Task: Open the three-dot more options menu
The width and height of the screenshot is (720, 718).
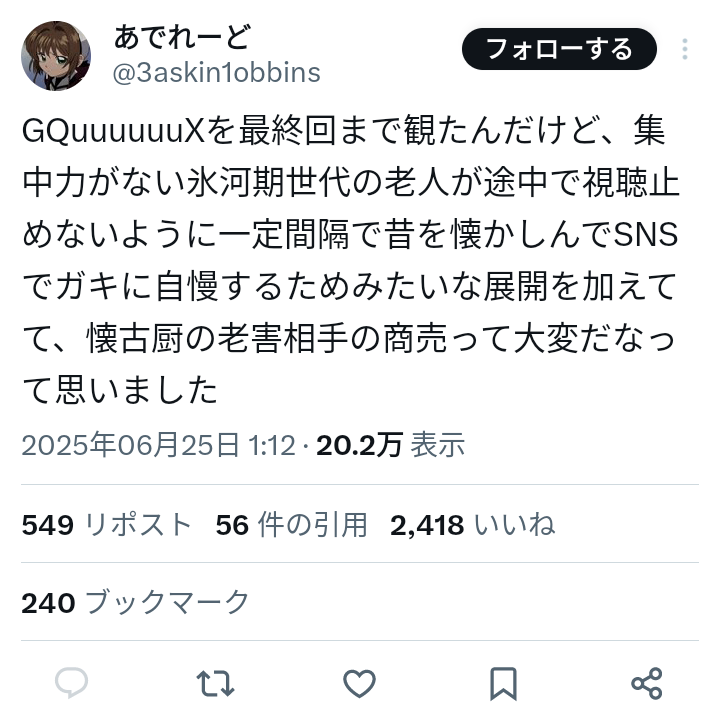Action: click(x=685, y=49)
